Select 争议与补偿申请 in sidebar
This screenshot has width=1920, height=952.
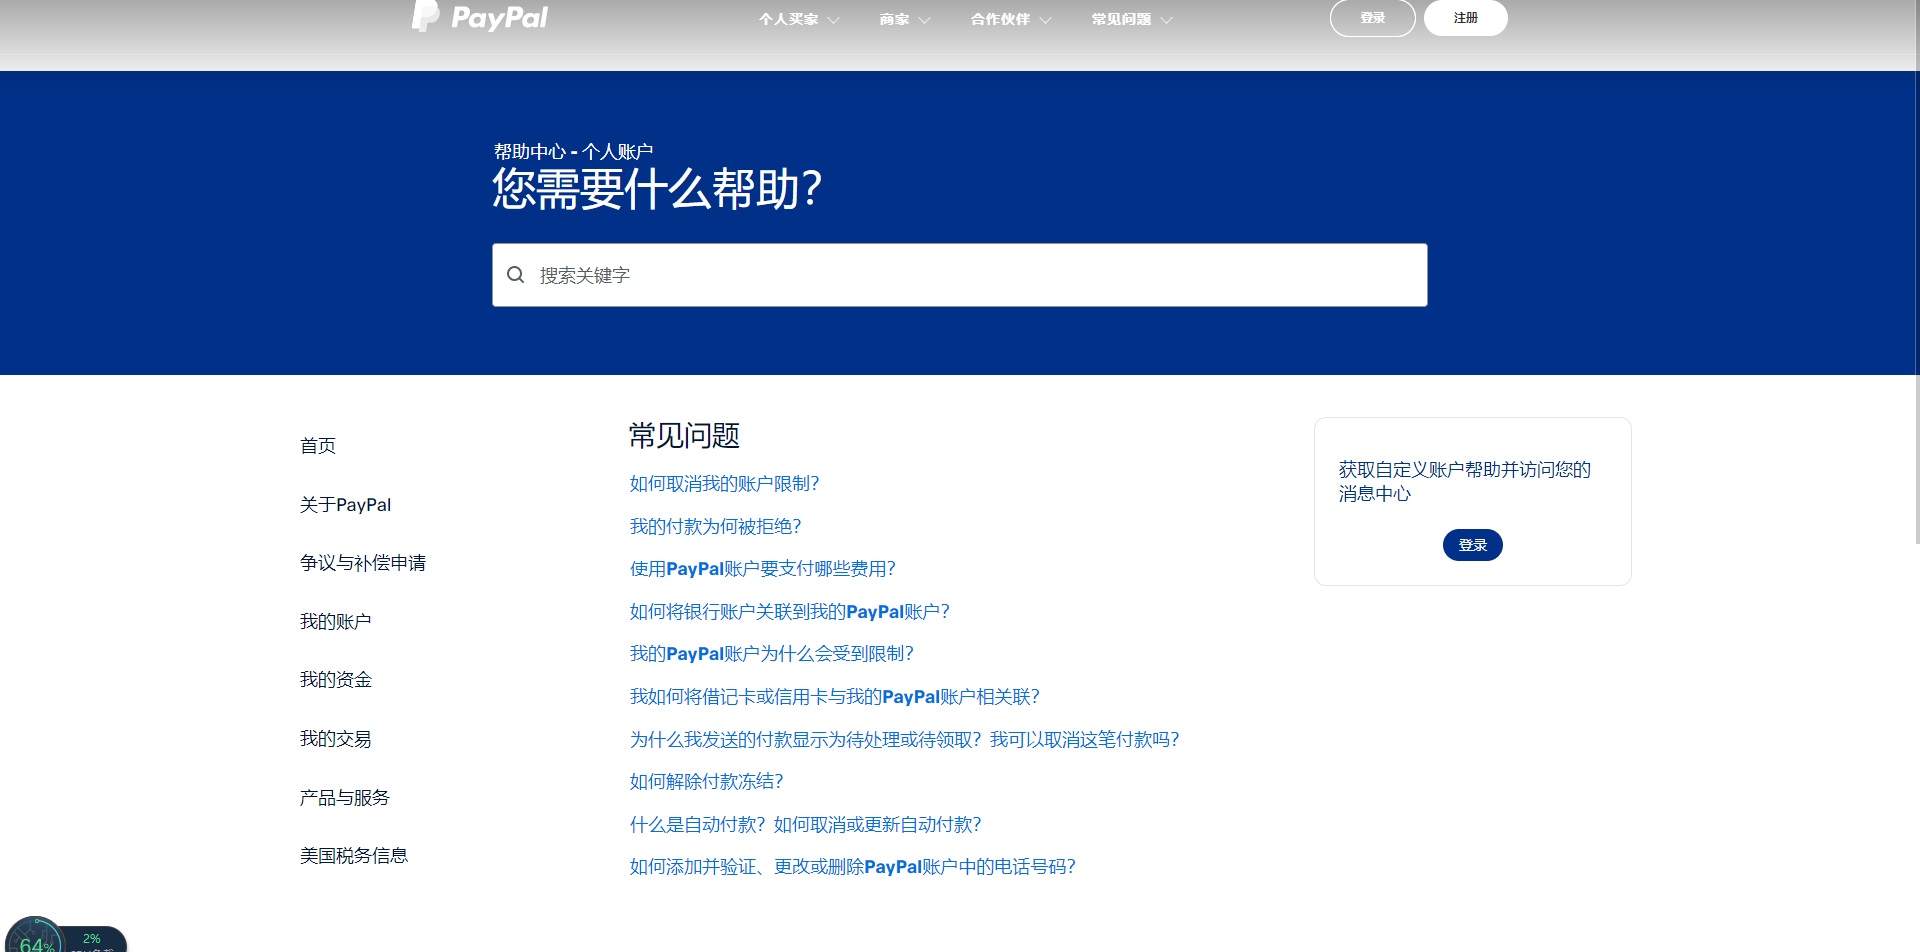click(x=363, y=563)
